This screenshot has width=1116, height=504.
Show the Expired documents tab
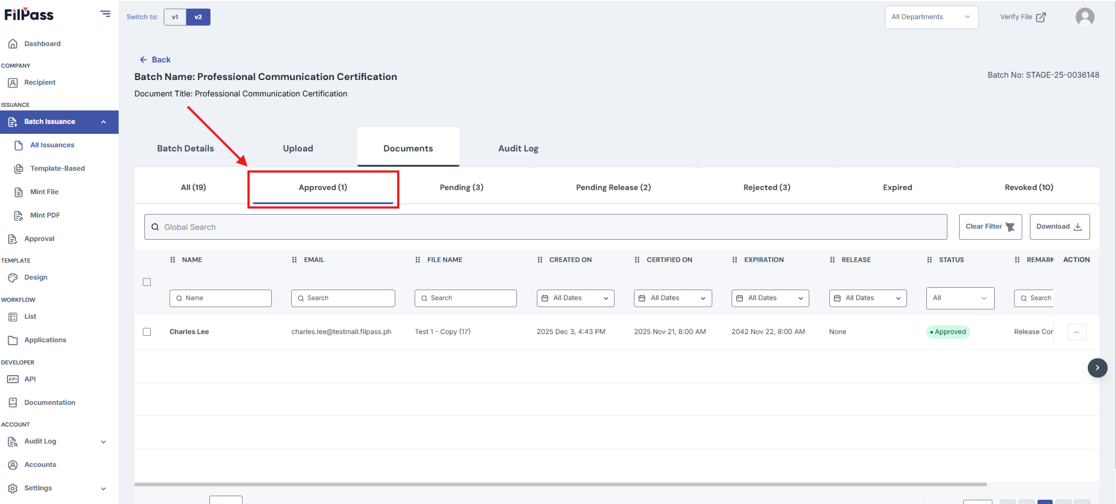[x=895, y=188]
